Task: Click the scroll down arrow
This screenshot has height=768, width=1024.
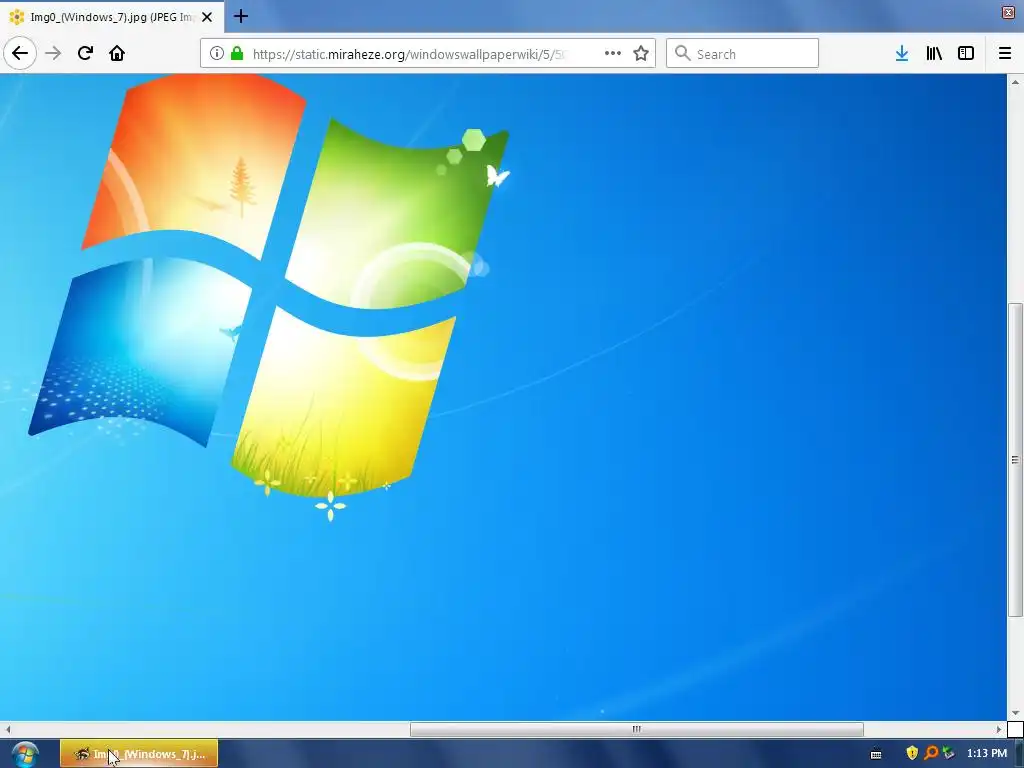Action: click(x=1015, y=713)
